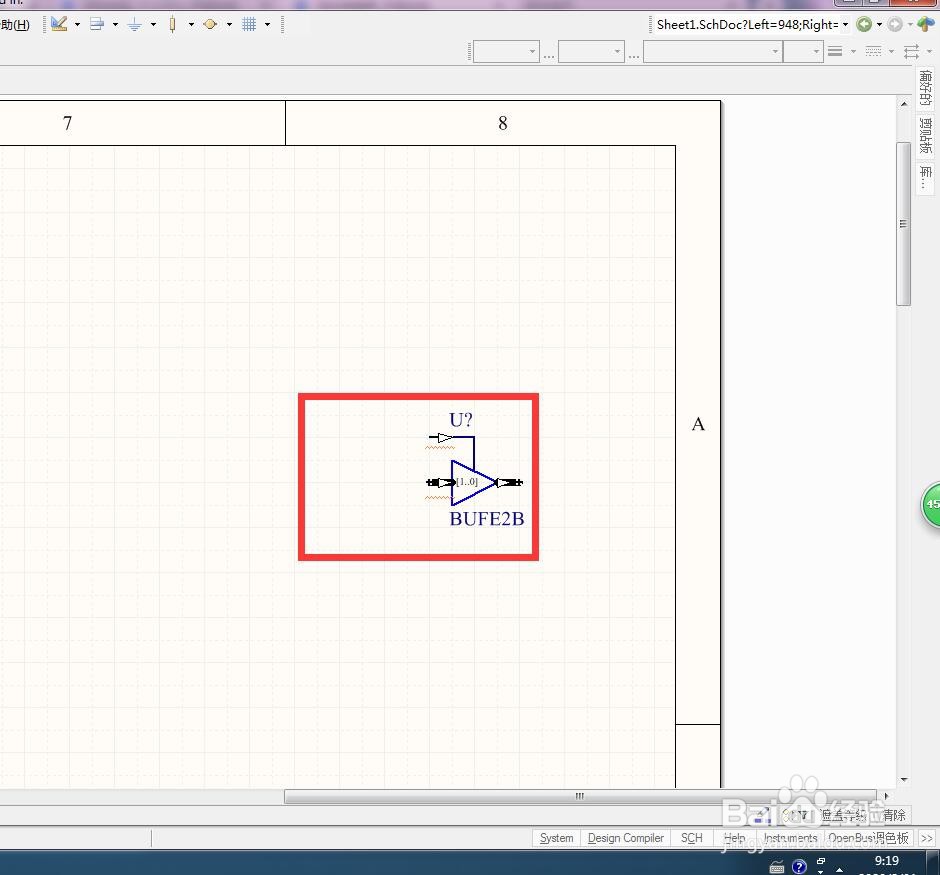Click the horizontal scrollbar thumb
This screenshot has height=875, width=940.
[580, 796]
